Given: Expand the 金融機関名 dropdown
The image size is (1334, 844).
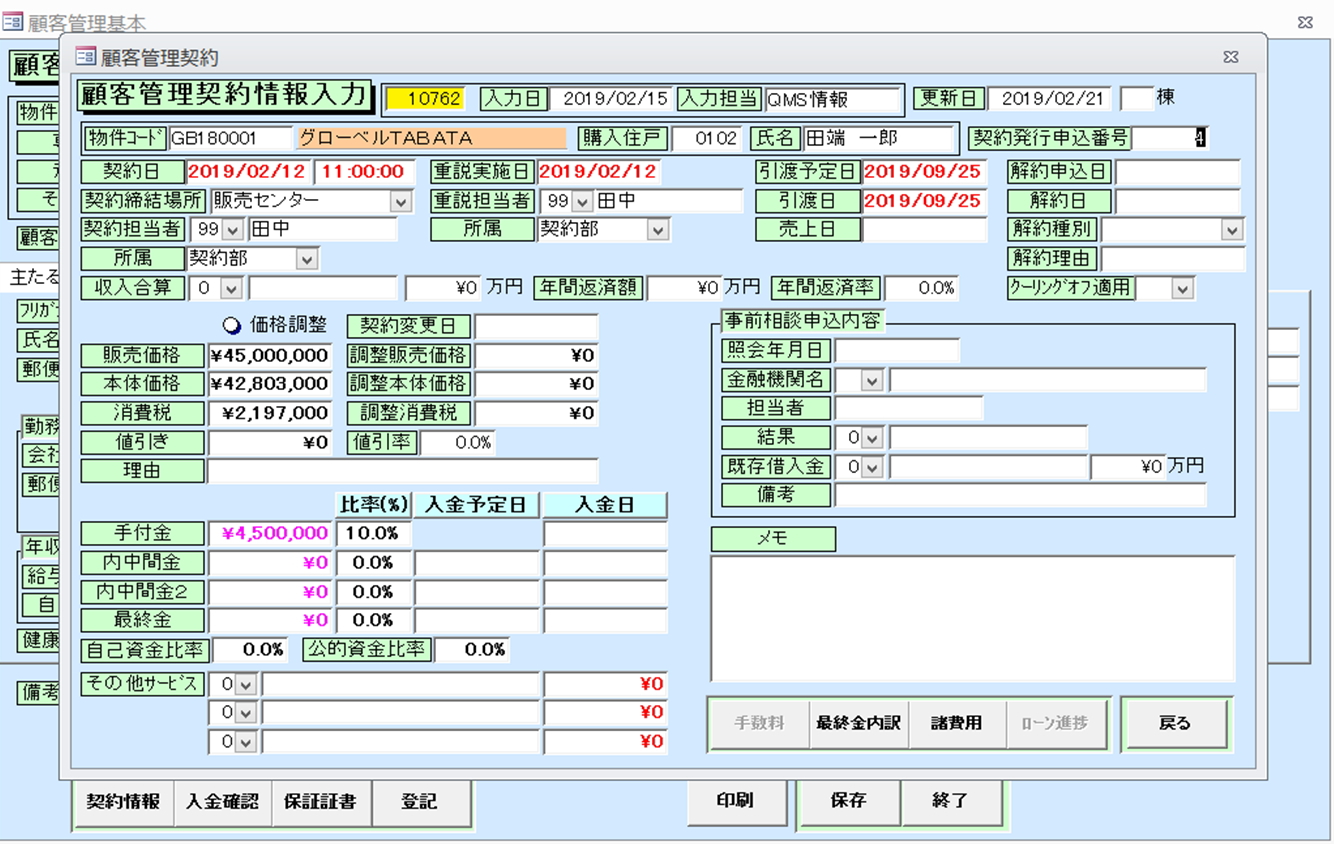Looking at the screenshot, I should (872, 380).
